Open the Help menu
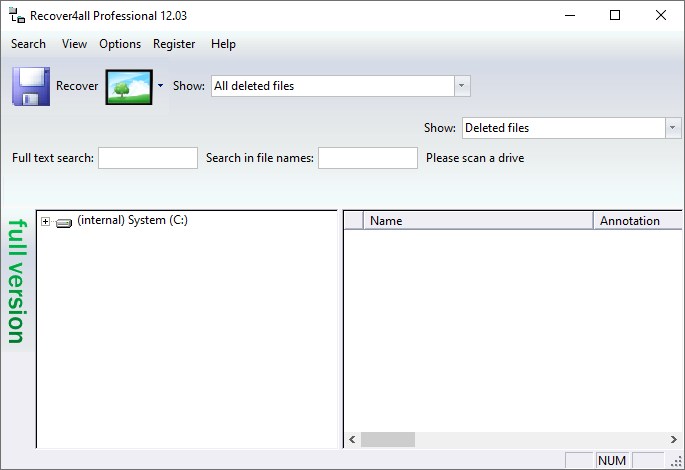Screen dimensions: 685x470 pos(223,44)
